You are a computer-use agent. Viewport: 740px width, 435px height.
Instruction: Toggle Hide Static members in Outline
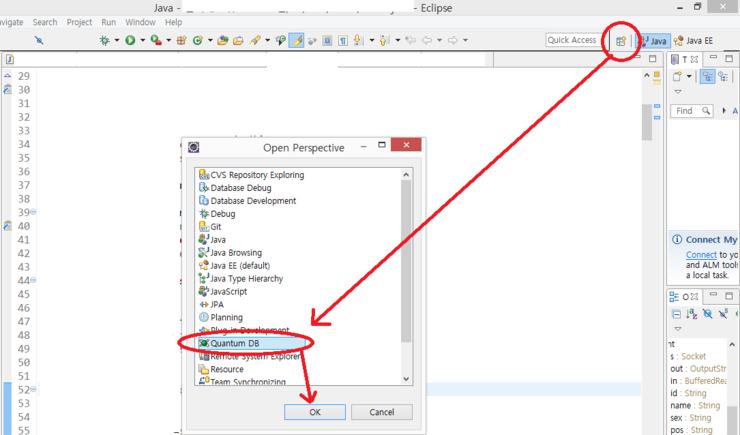[722, 313]
